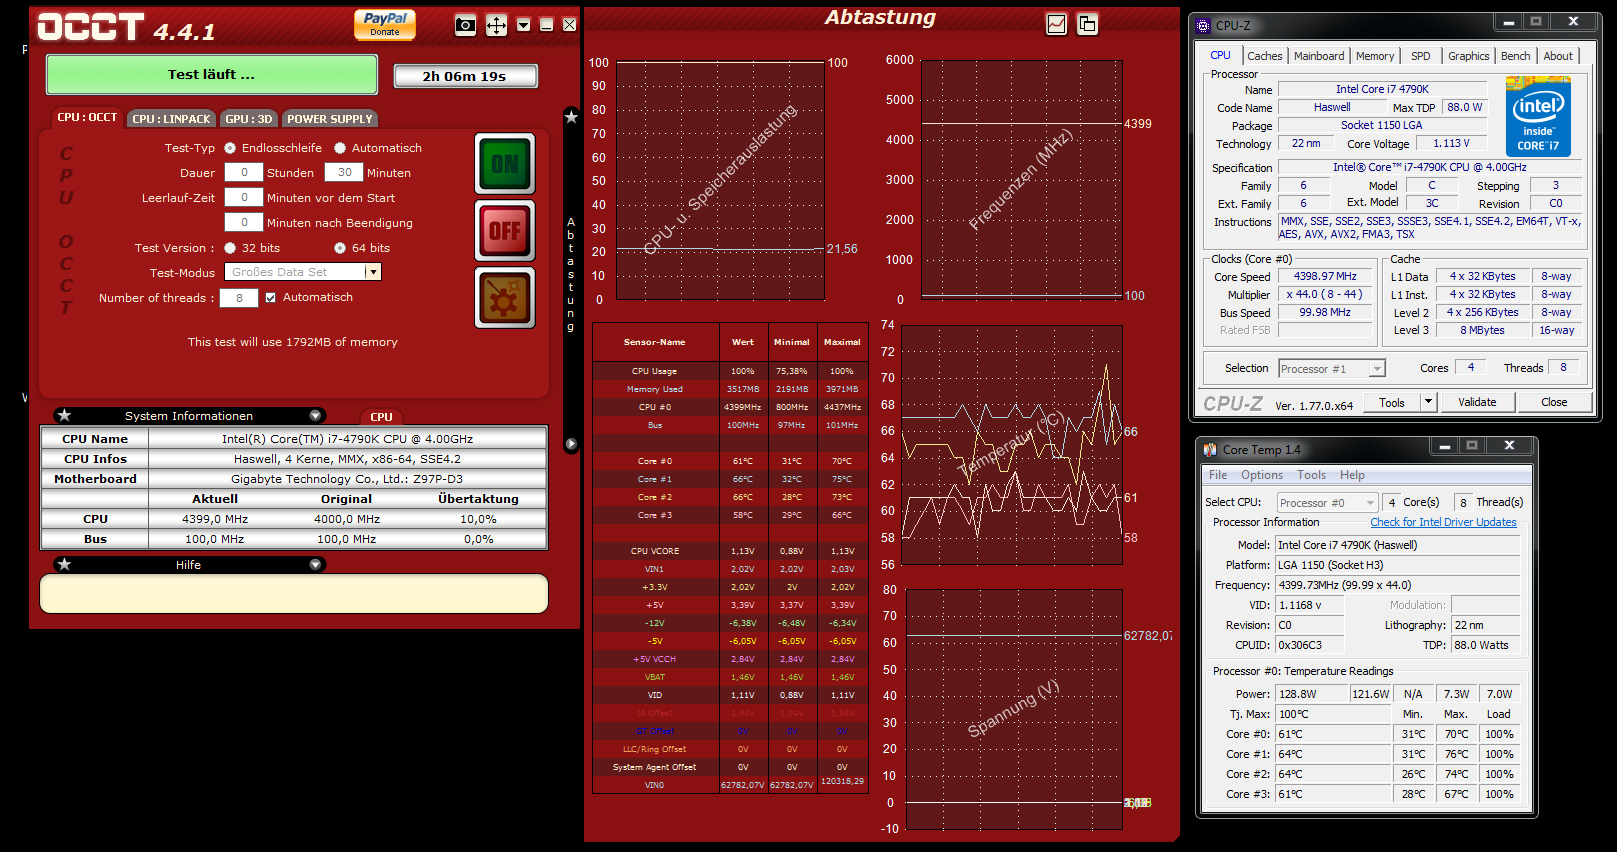This screenshot has width=1617, height=852.
Task: Click the Validate button in CPU-Z
Action: (1477, 402)
